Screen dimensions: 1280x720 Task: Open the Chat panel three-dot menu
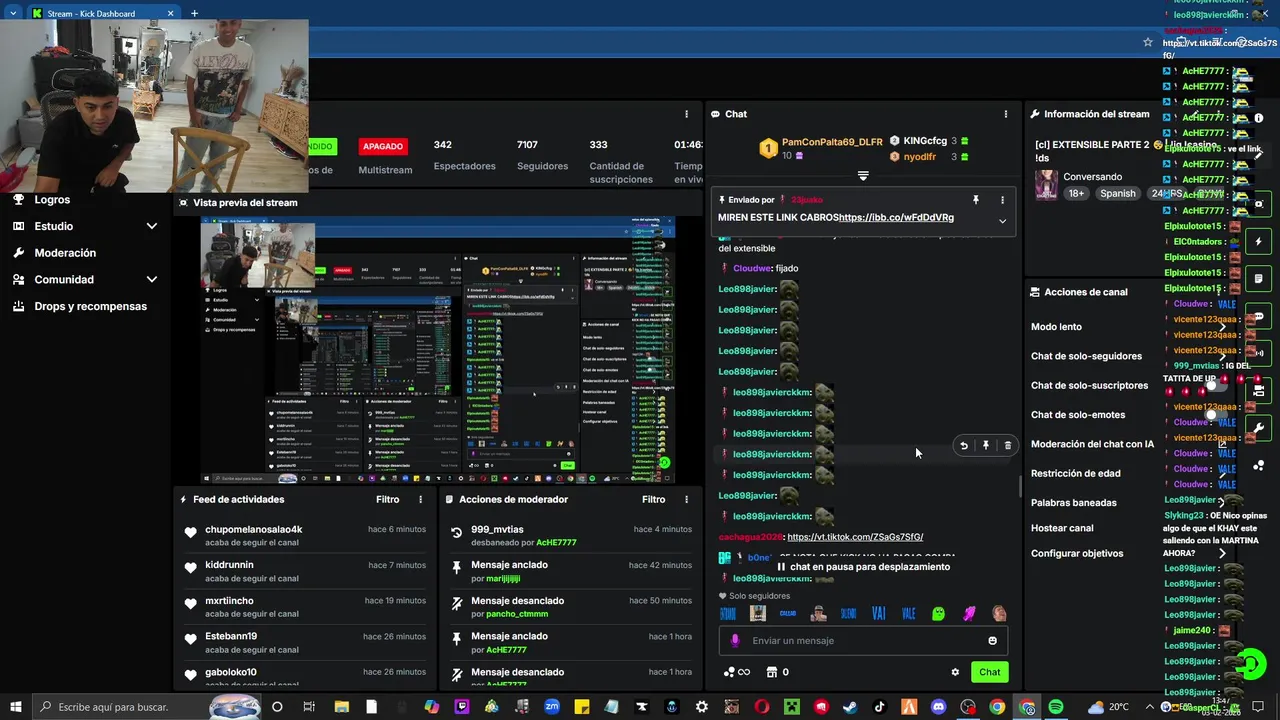(x=1005, y=114)
